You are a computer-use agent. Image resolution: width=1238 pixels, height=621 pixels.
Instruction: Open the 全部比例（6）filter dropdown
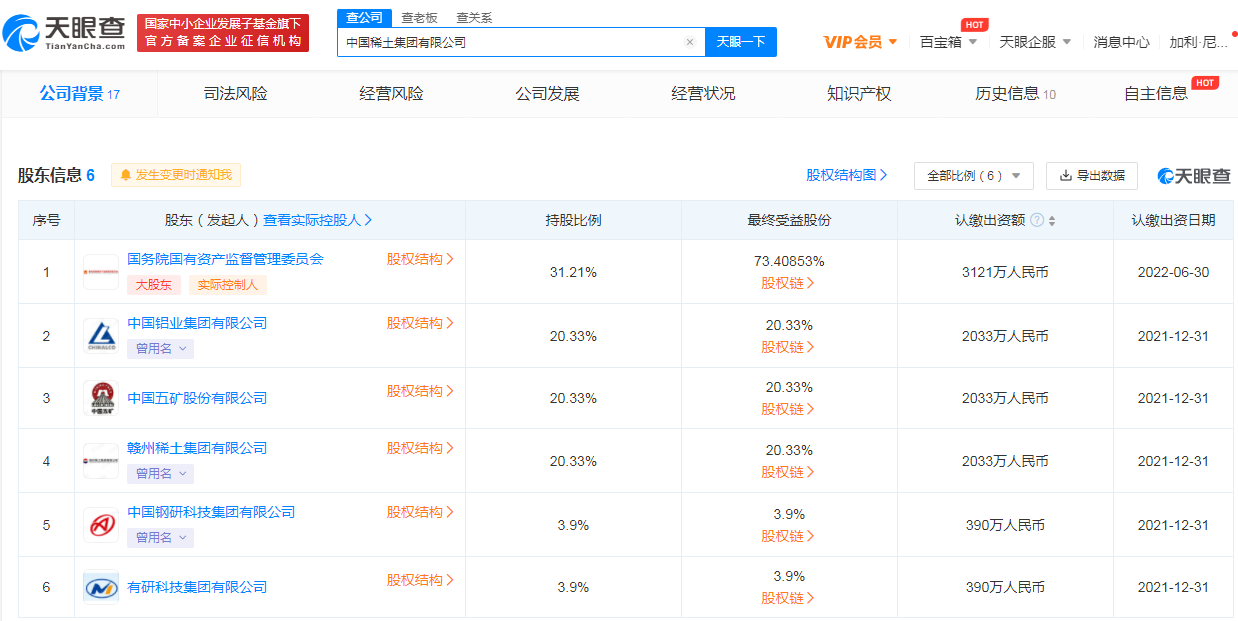[973, 176]
